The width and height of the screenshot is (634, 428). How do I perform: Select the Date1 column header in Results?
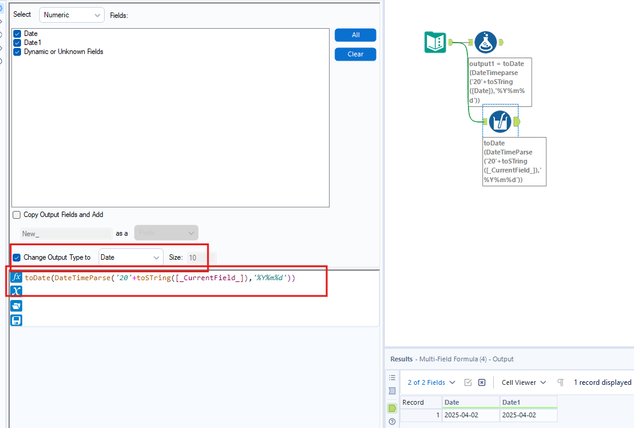[x=528, y=402]
